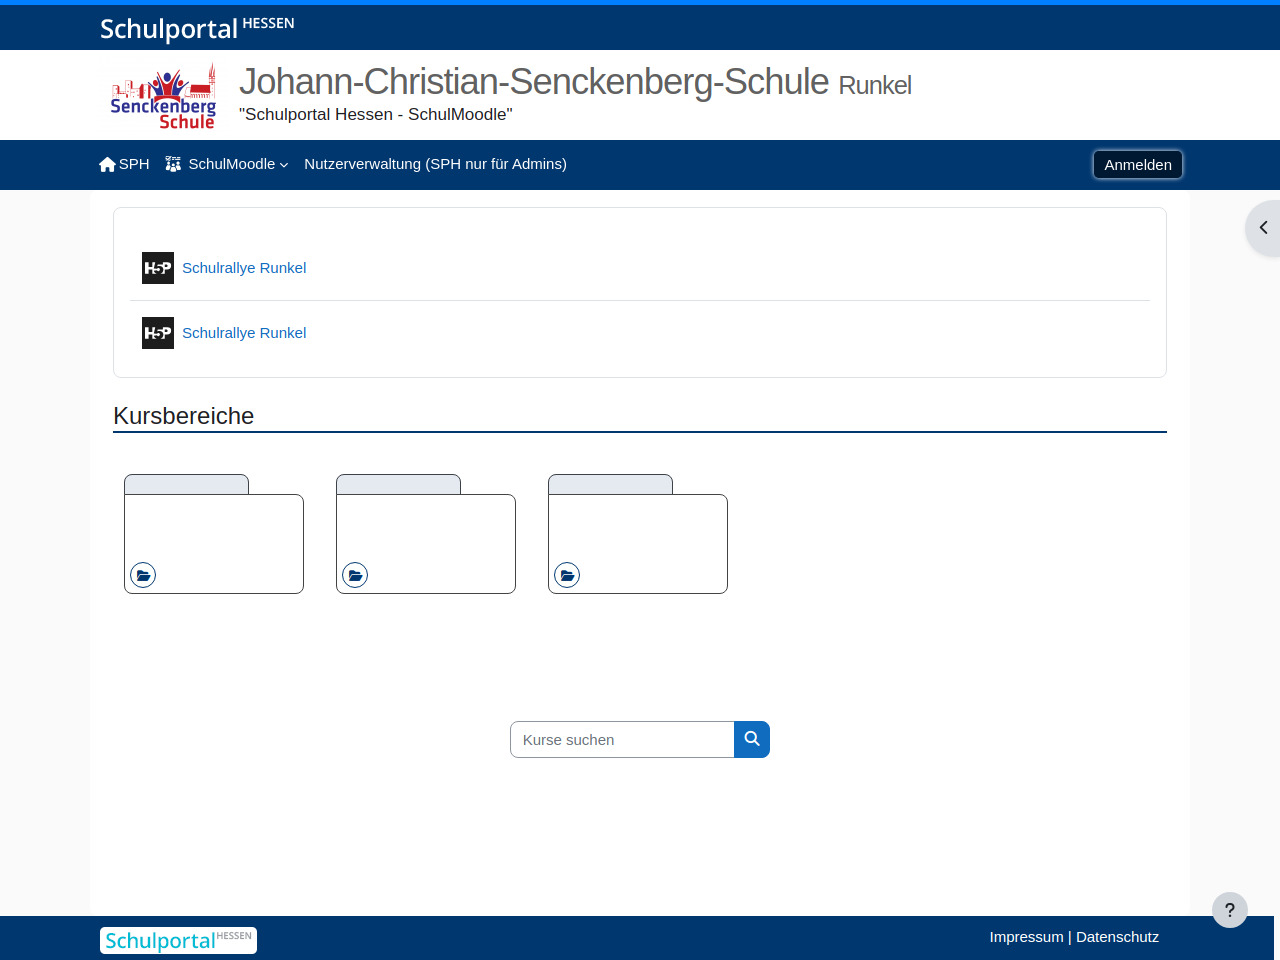Image resolution: width=1280 pixels, height=960 pixels.
Task: Focus the Kurse suchen search field
Action: point(622,740)
